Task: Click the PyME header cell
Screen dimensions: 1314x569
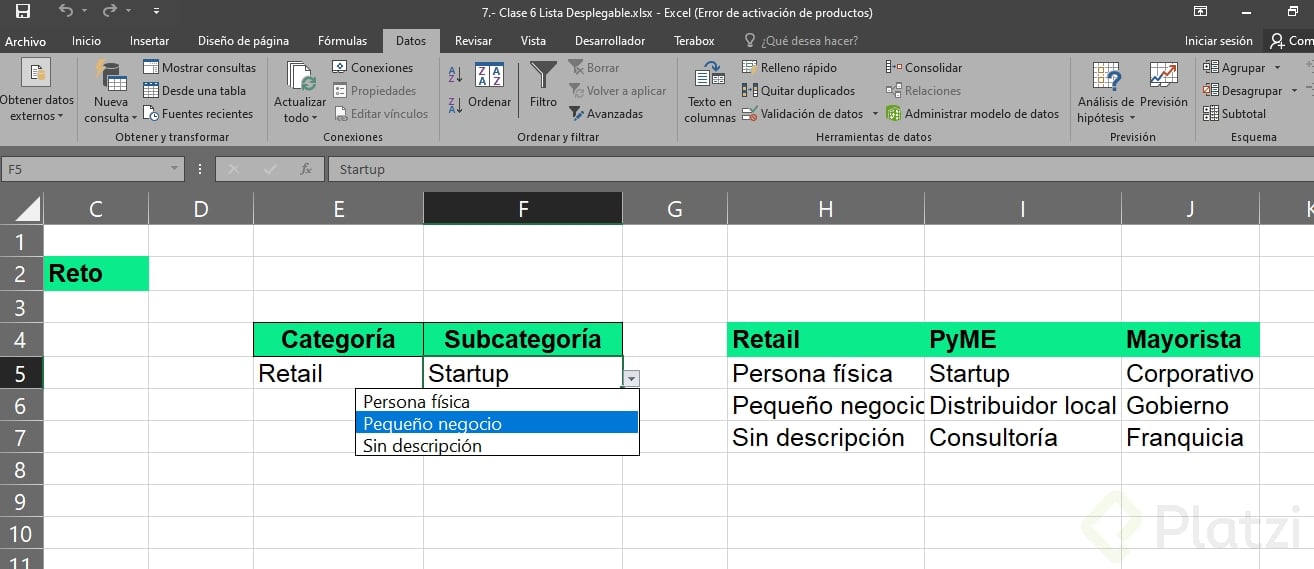Action: [x=1022, y=339]
